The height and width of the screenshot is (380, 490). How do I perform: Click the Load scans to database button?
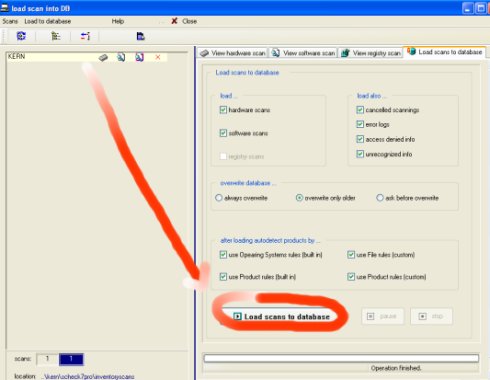(281, 316)
